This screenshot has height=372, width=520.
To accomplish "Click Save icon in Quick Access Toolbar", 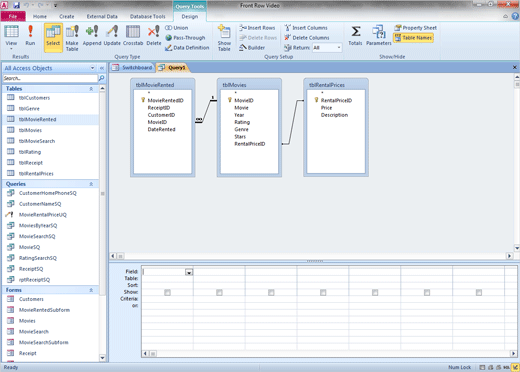I will coord(16,5).
